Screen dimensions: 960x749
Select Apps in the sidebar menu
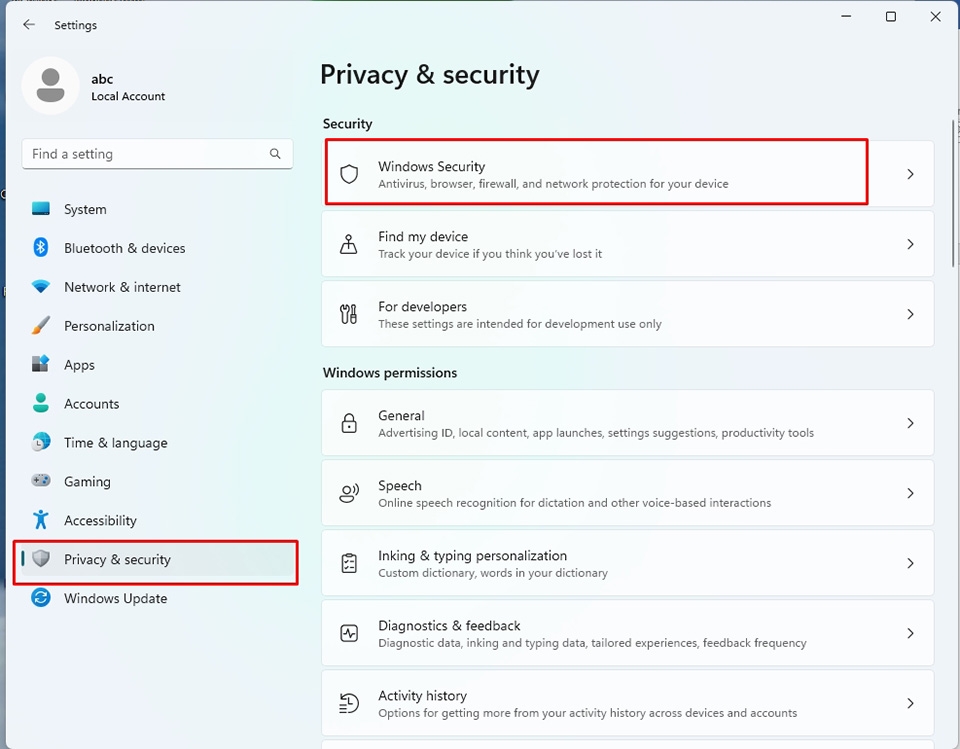coord(78,364)
